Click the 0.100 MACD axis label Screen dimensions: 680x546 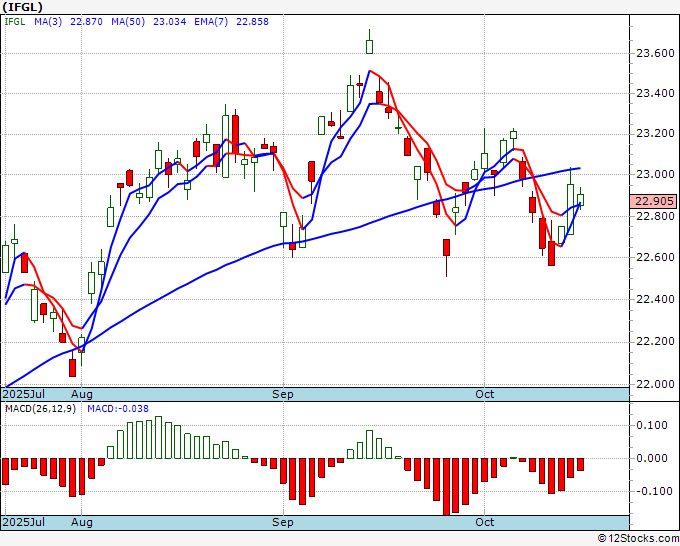pos(652,425)
